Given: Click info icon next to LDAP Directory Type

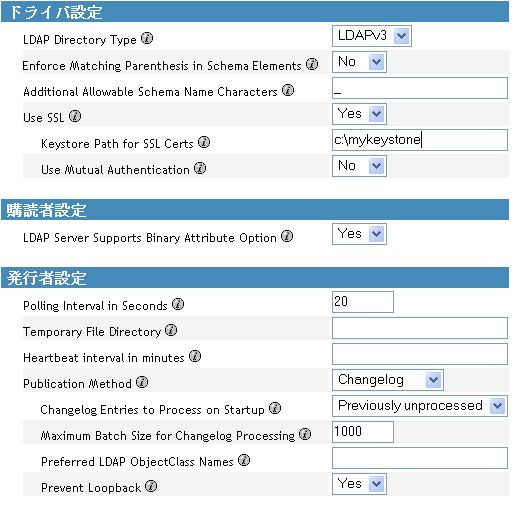Looking at the screenshot, I should (147, 38).
